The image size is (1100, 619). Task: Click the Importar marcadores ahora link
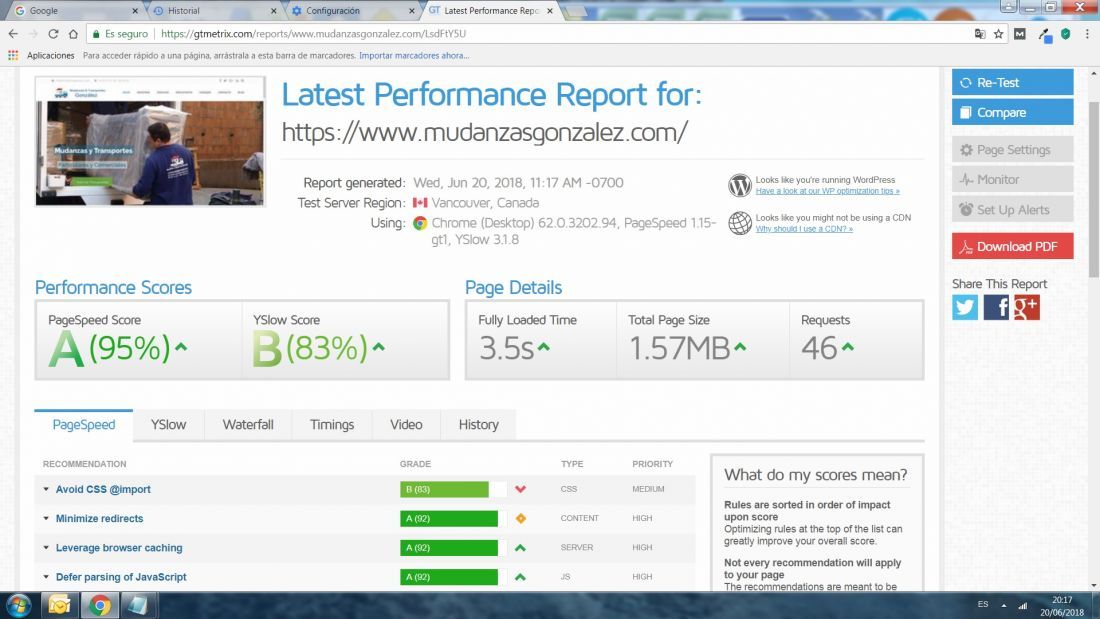pos(414,55)
